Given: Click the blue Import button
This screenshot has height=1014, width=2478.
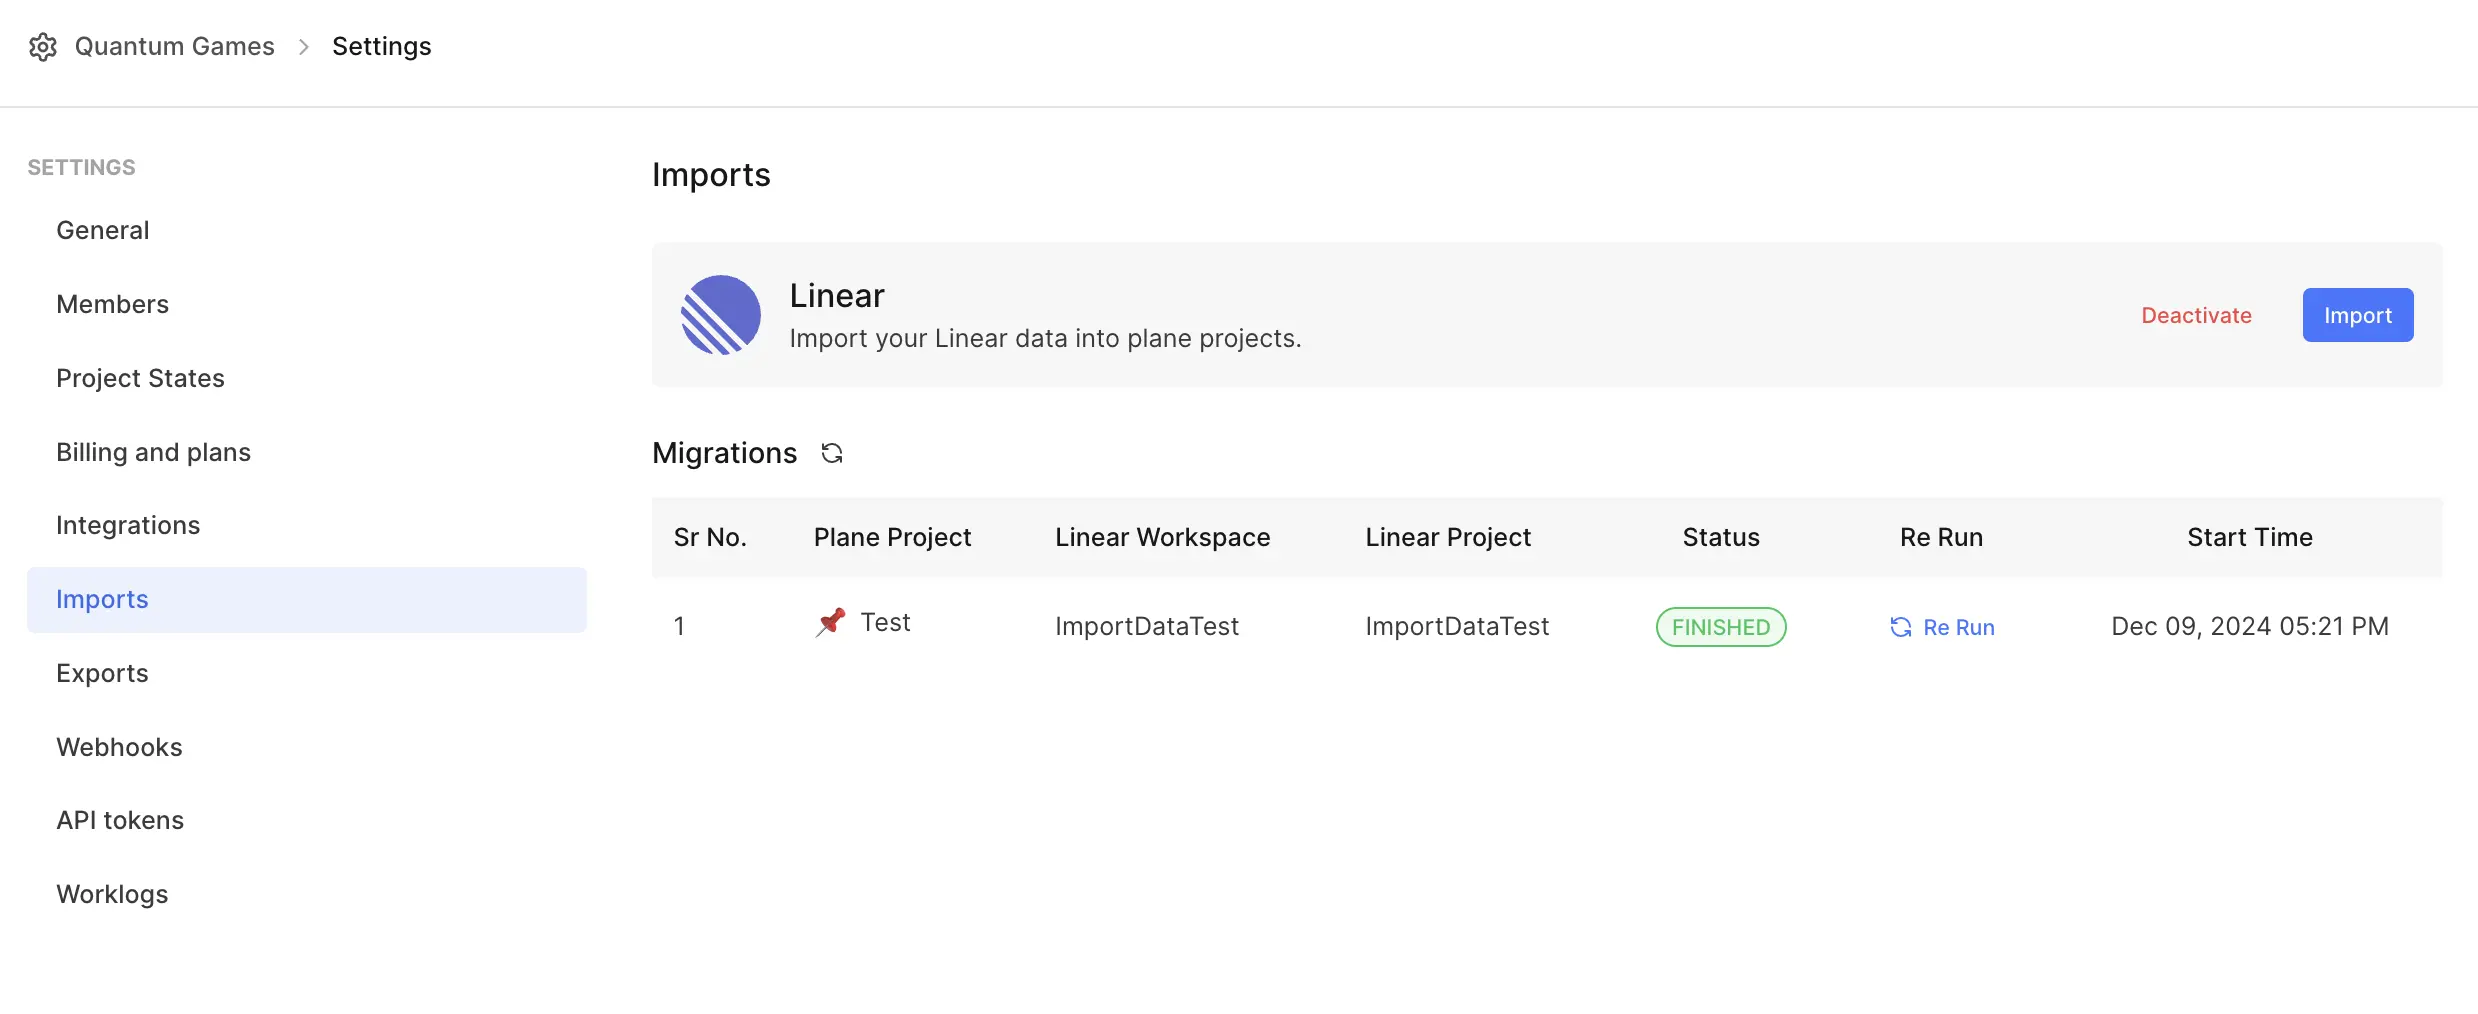Looking at the screenshot, I should (x=2357, y=315).
